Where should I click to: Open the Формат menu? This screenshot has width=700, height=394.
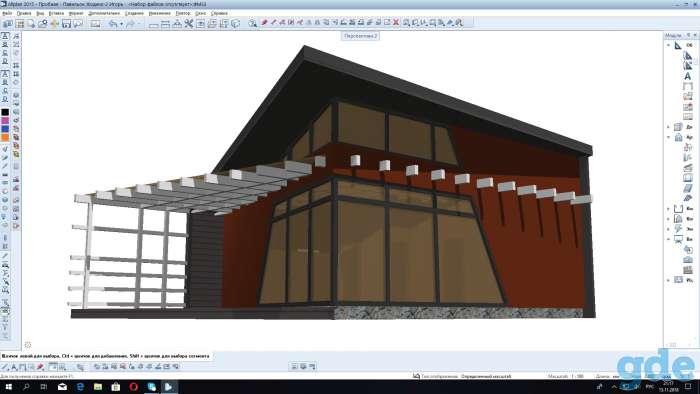tap(76, 13)
